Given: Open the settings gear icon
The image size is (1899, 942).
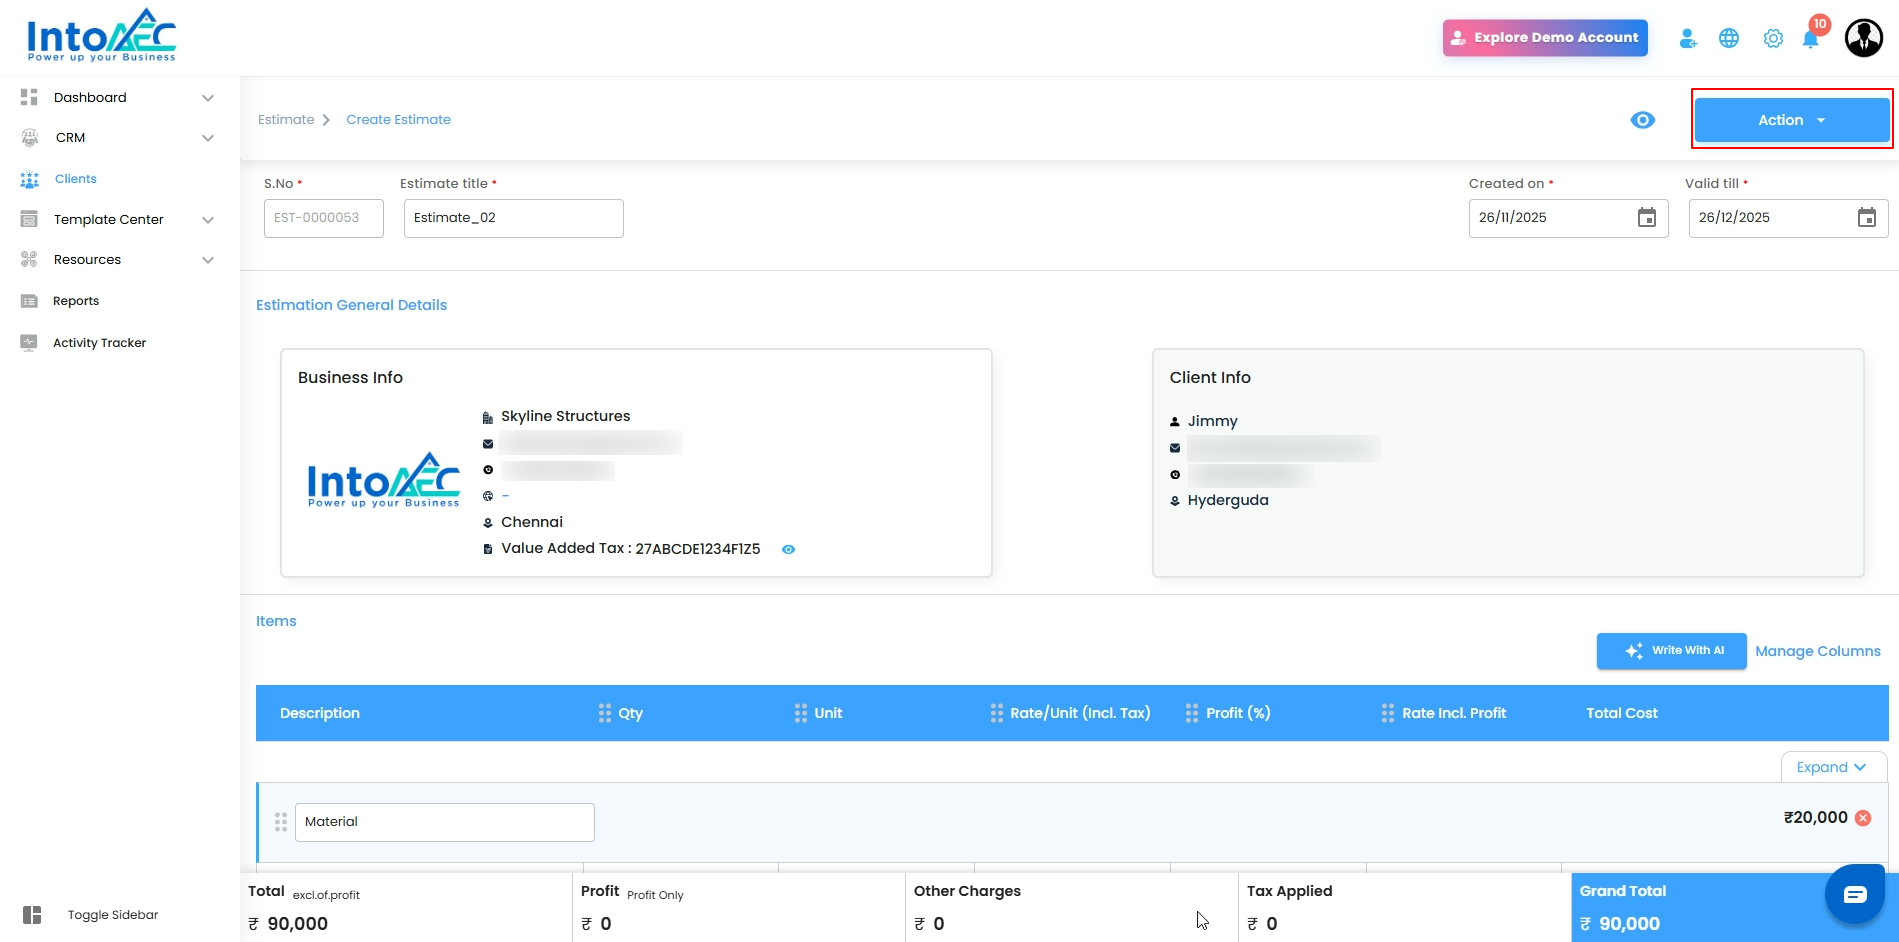Looking at the screenshot, I should click(1773, 38).
